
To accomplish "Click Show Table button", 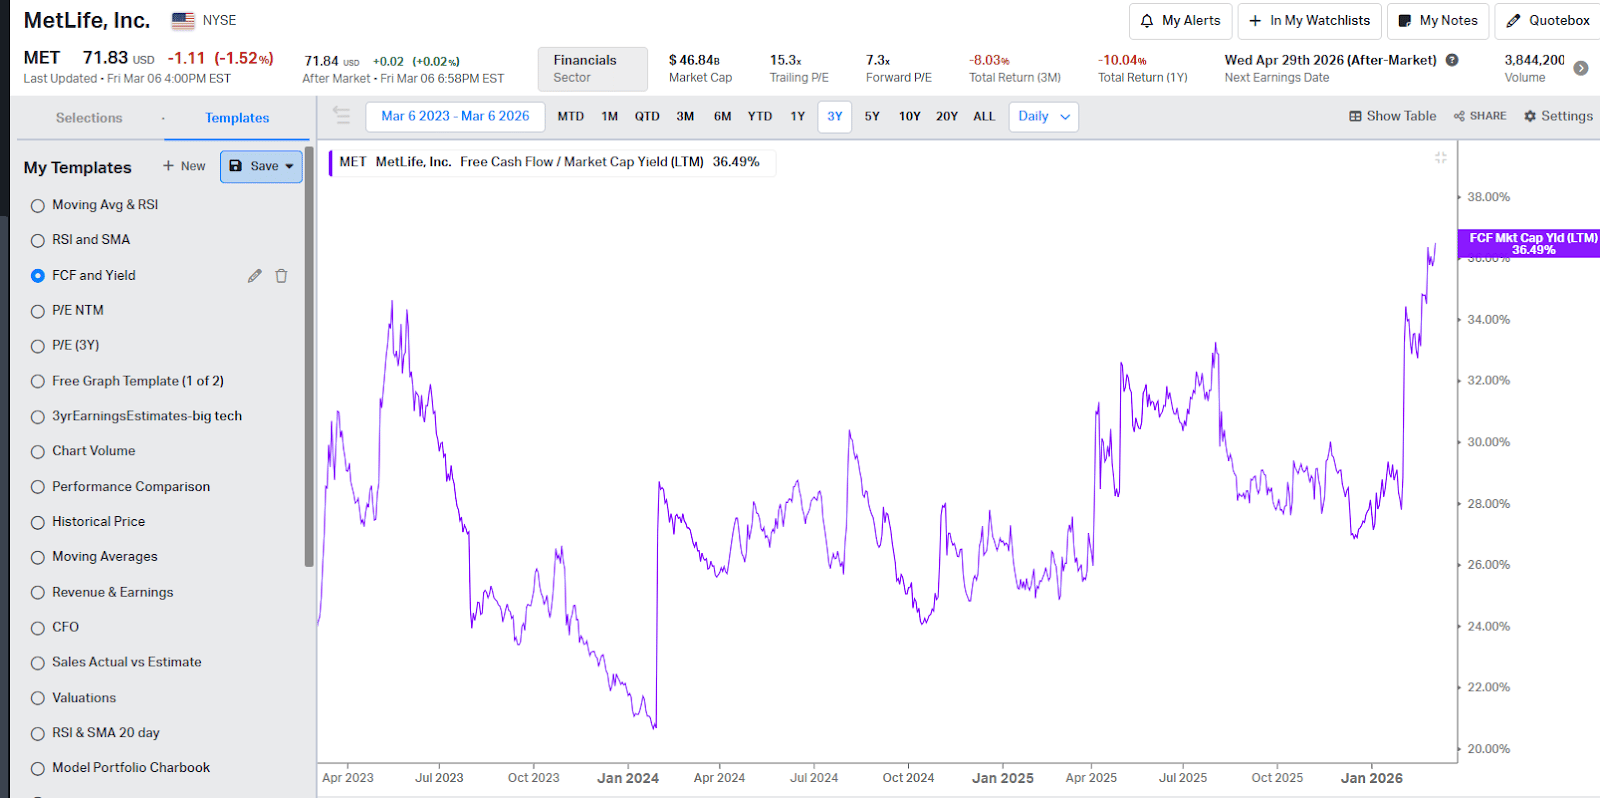I will tap(1392, 116).
